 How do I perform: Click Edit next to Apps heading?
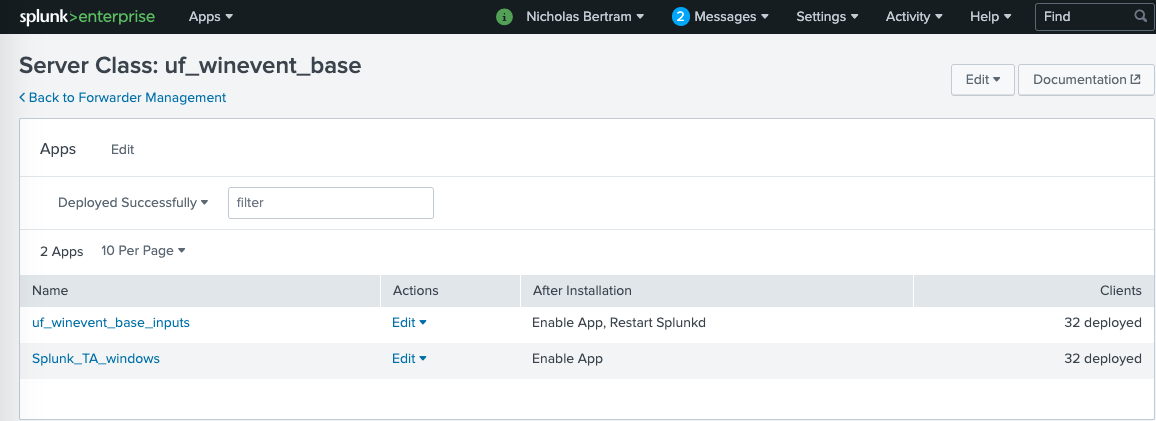pyautogui.click(x=122, y=150)
